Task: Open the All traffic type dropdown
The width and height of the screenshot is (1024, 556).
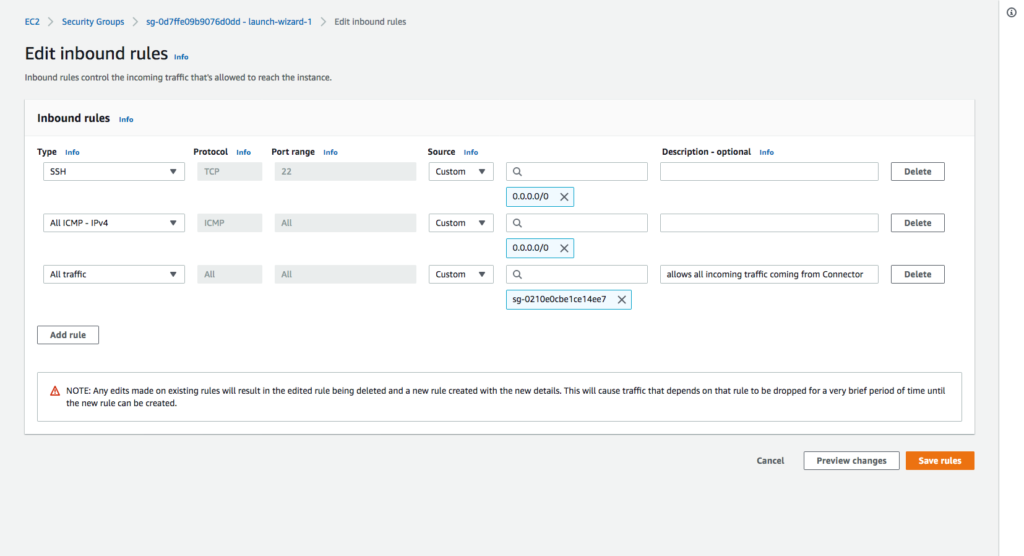Action: tap(114, 274)
